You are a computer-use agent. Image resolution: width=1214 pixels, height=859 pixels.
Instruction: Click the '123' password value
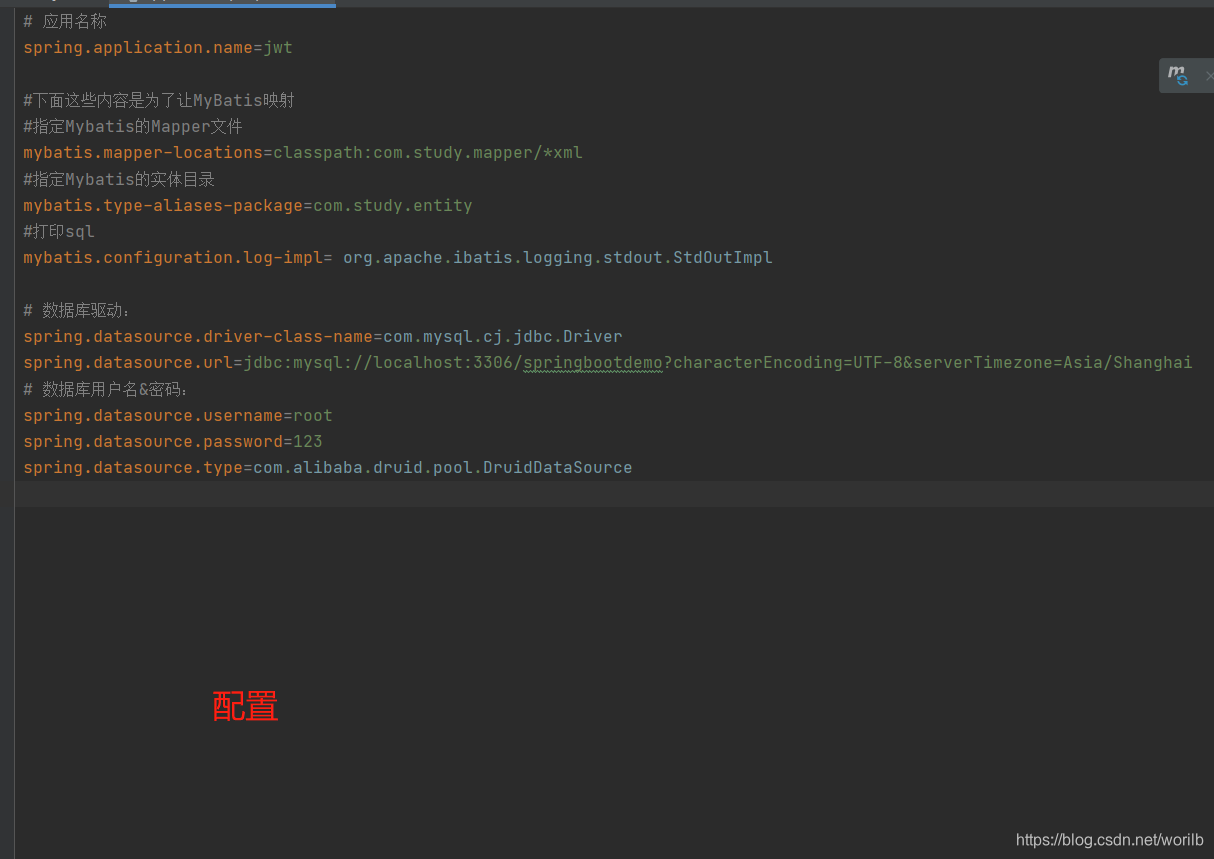pos(308,441)
